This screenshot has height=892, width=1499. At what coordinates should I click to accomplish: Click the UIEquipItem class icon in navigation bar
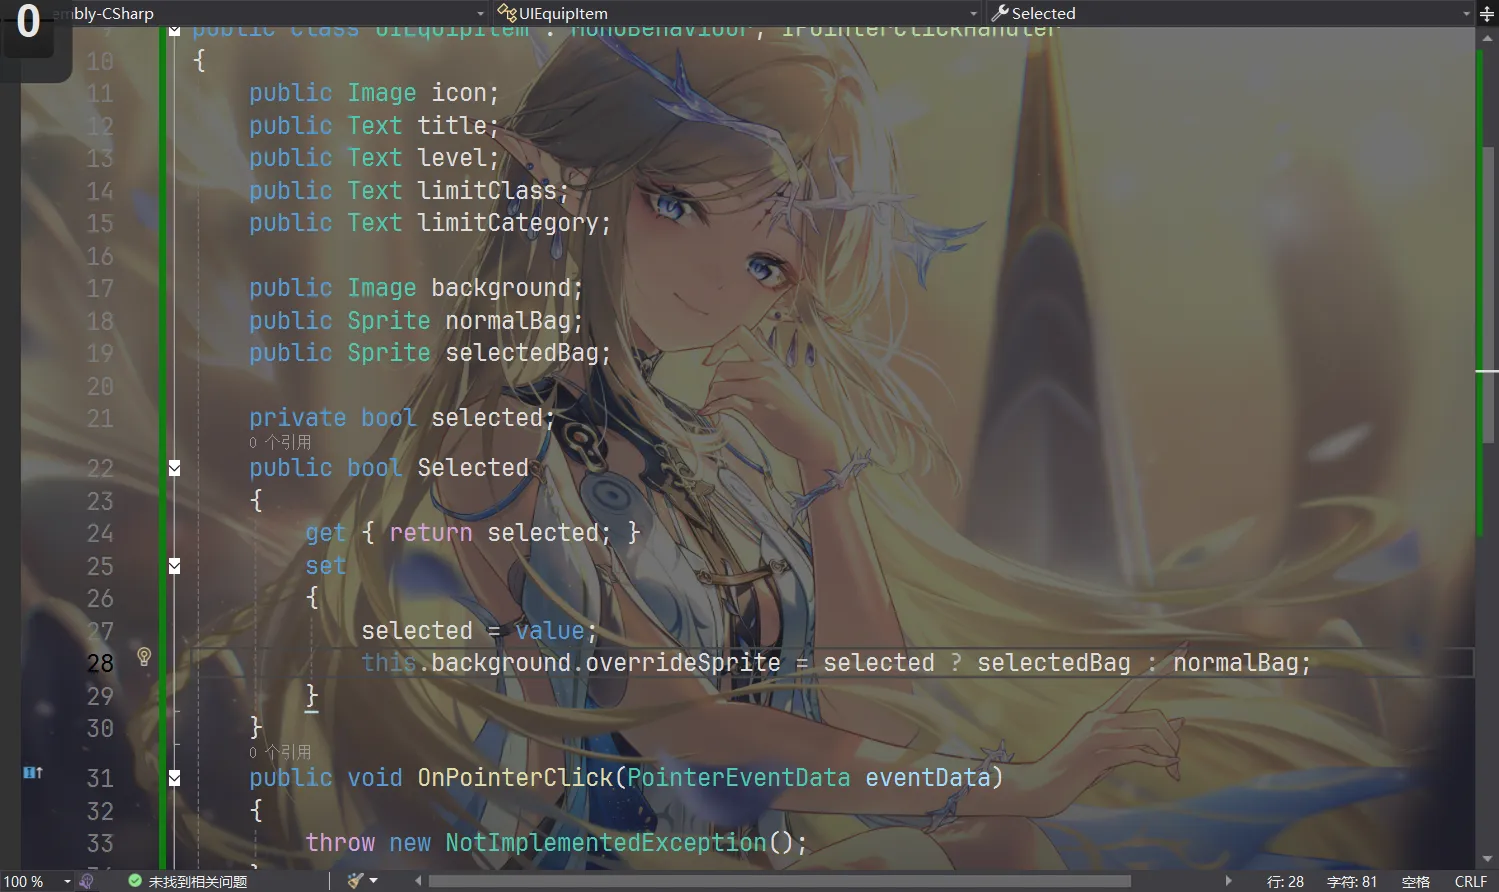(505, 13)
